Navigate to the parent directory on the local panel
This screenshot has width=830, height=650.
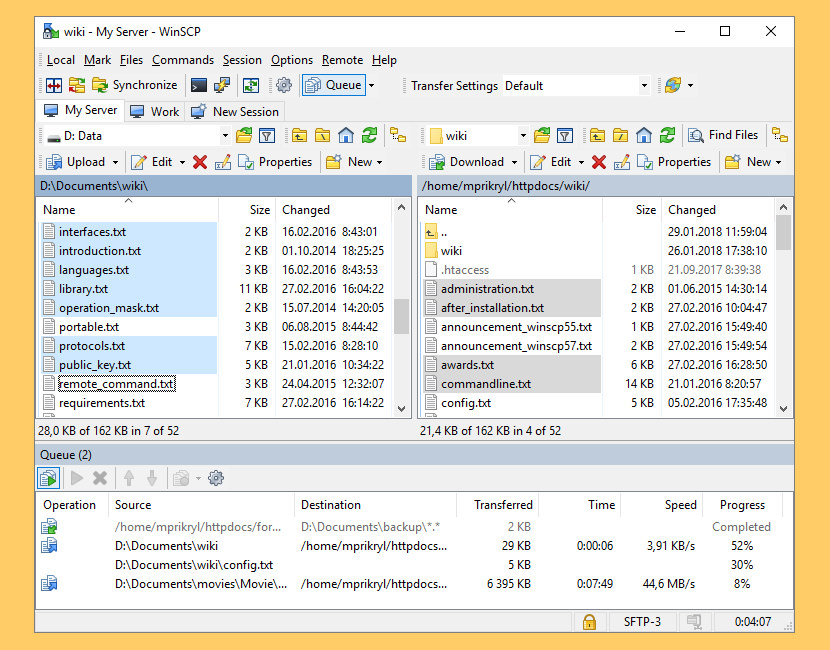pyautogui.click(x=299, y=134)
